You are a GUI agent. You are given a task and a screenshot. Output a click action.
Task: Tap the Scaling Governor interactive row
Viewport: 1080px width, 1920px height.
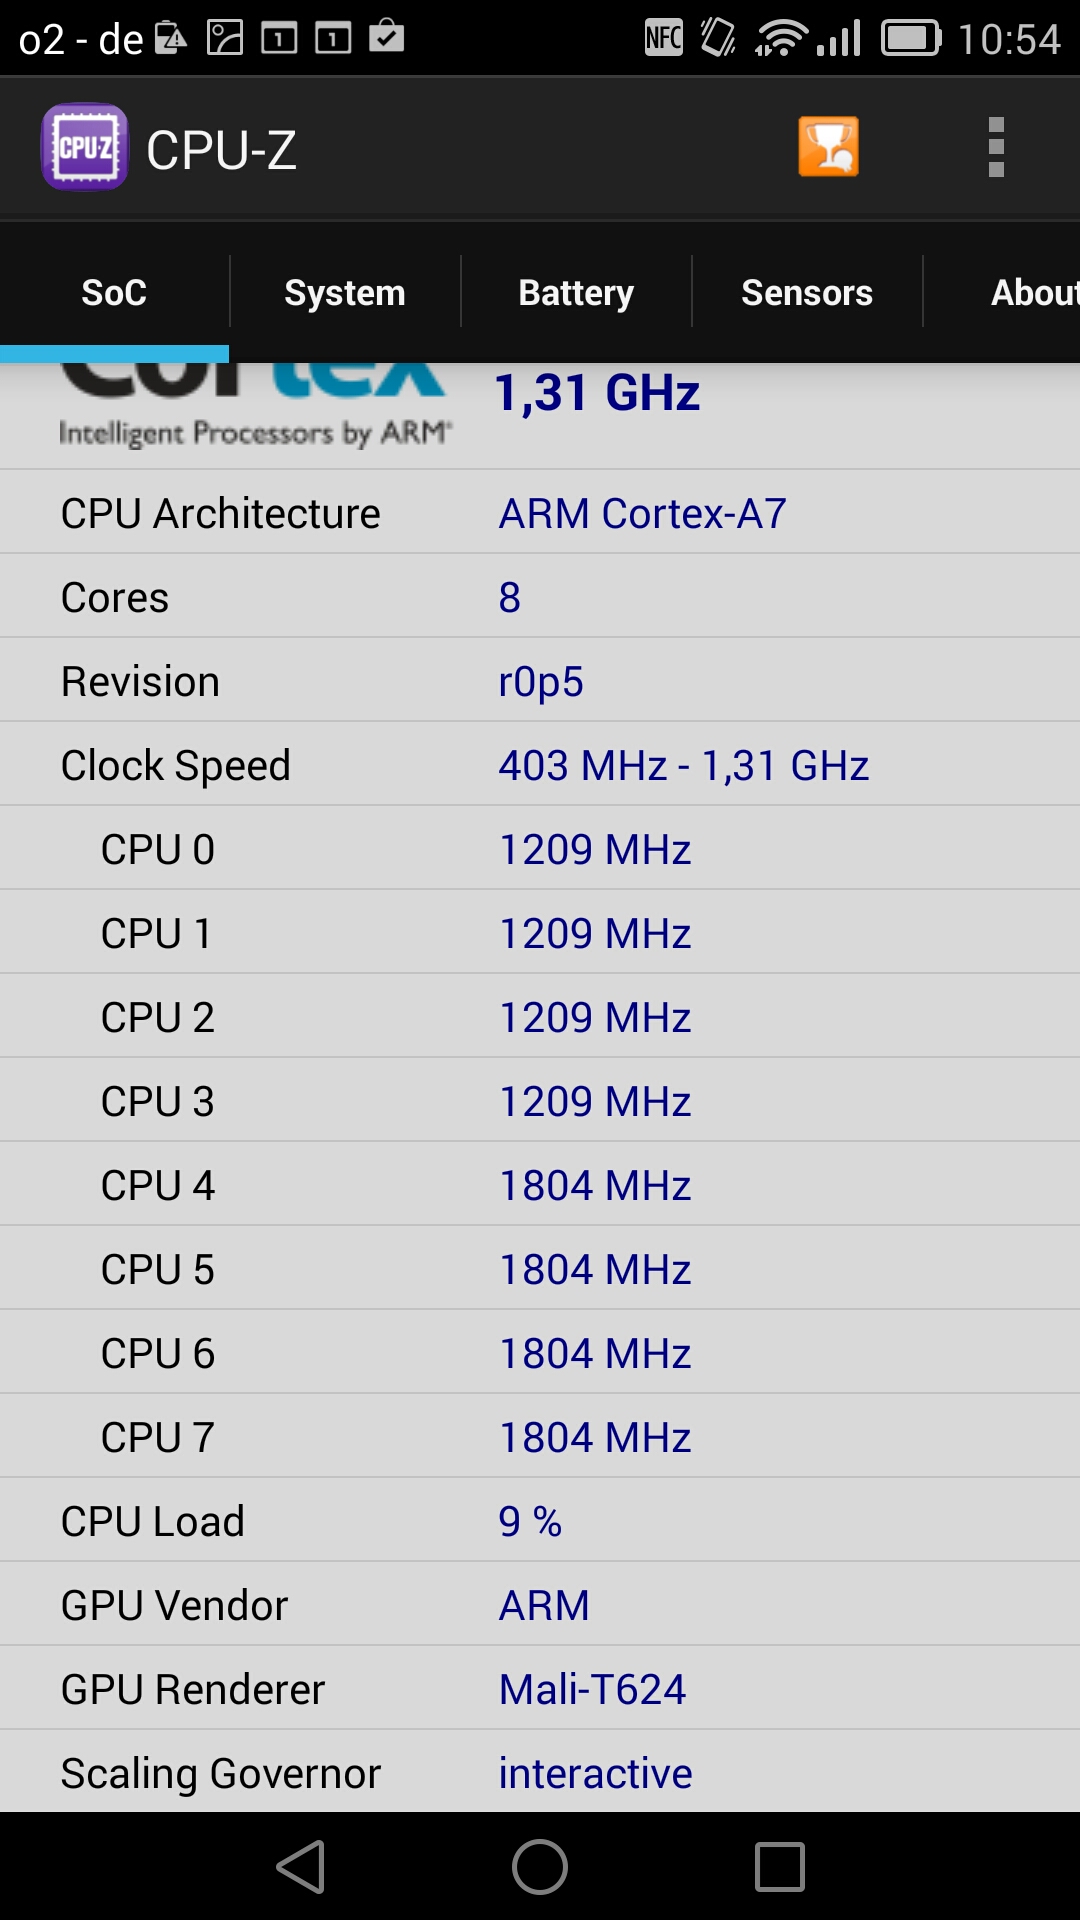[x=540, y=1772]
